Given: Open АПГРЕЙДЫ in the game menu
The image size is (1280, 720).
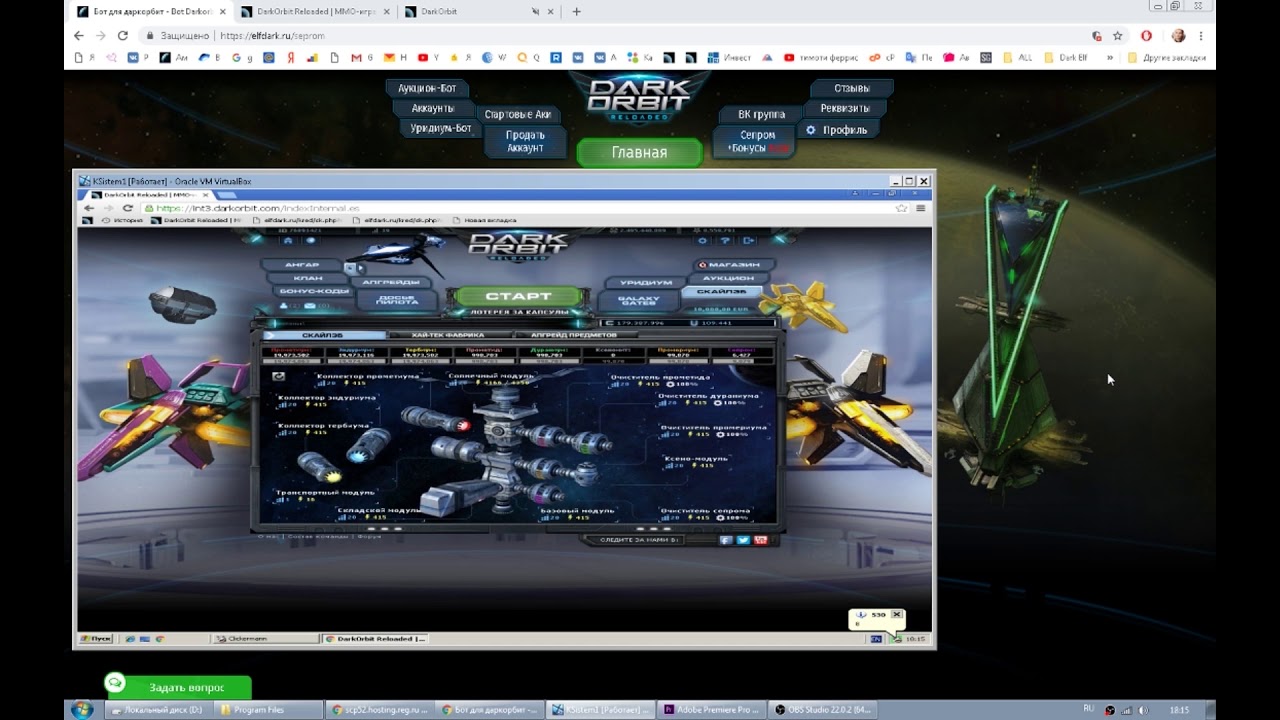Looking at the screenshot, I should point(391,282).
